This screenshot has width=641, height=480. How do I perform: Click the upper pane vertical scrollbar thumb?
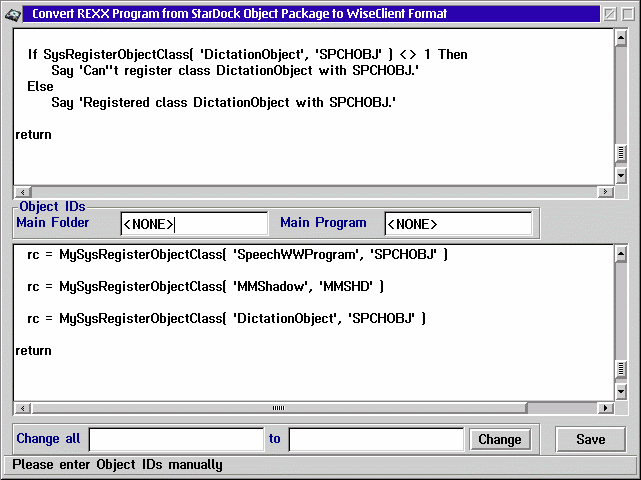(621, 154)
